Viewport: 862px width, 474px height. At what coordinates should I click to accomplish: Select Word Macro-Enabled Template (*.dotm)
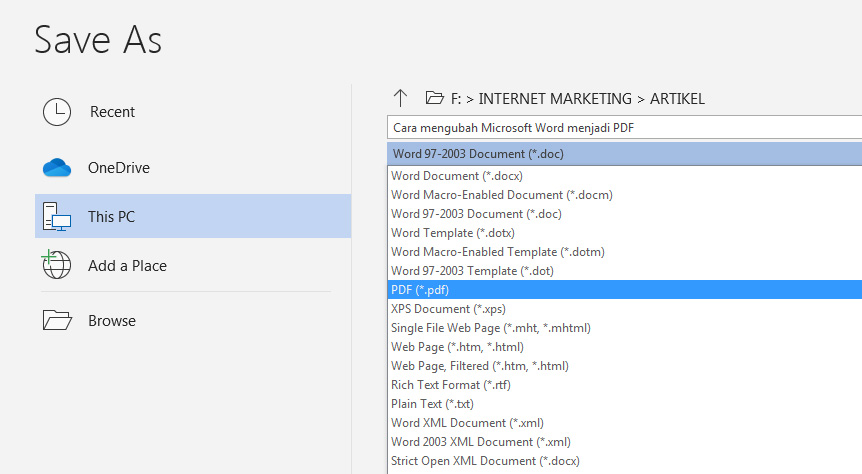625,252
